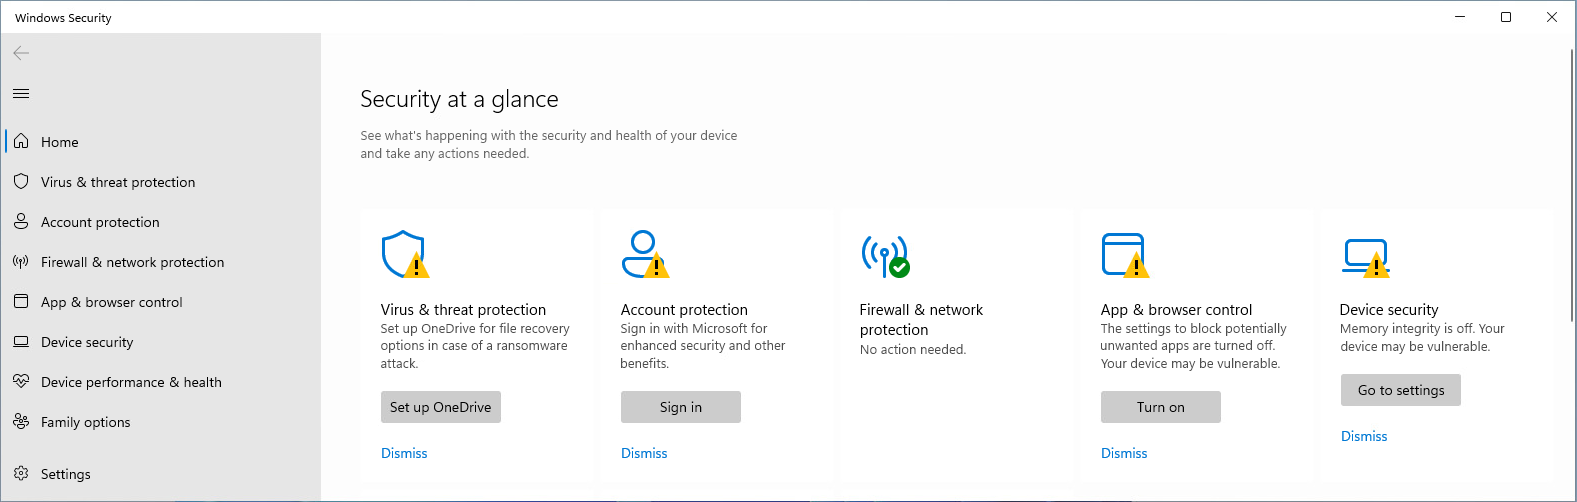1577x502 pixels.
Task: Click the 'Set up OneDrive for file recovery' description
Action: pos(475,346)
